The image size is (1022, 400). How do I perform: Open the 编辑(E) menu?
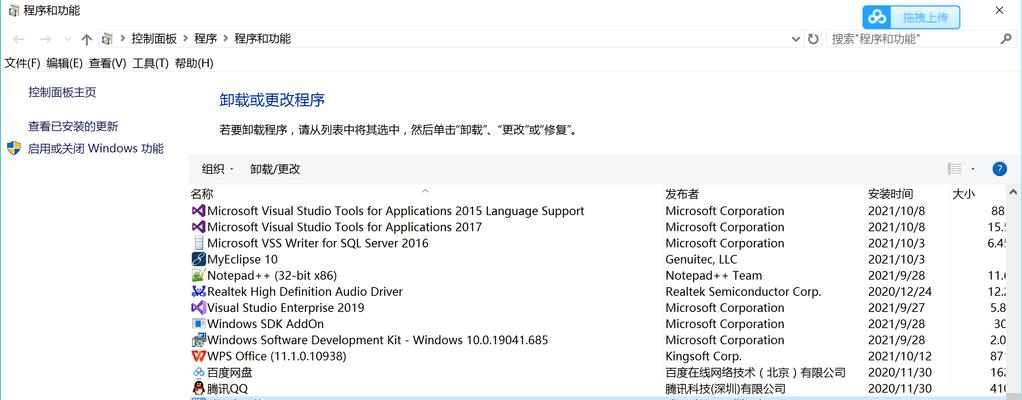click(x=65, y=63)
